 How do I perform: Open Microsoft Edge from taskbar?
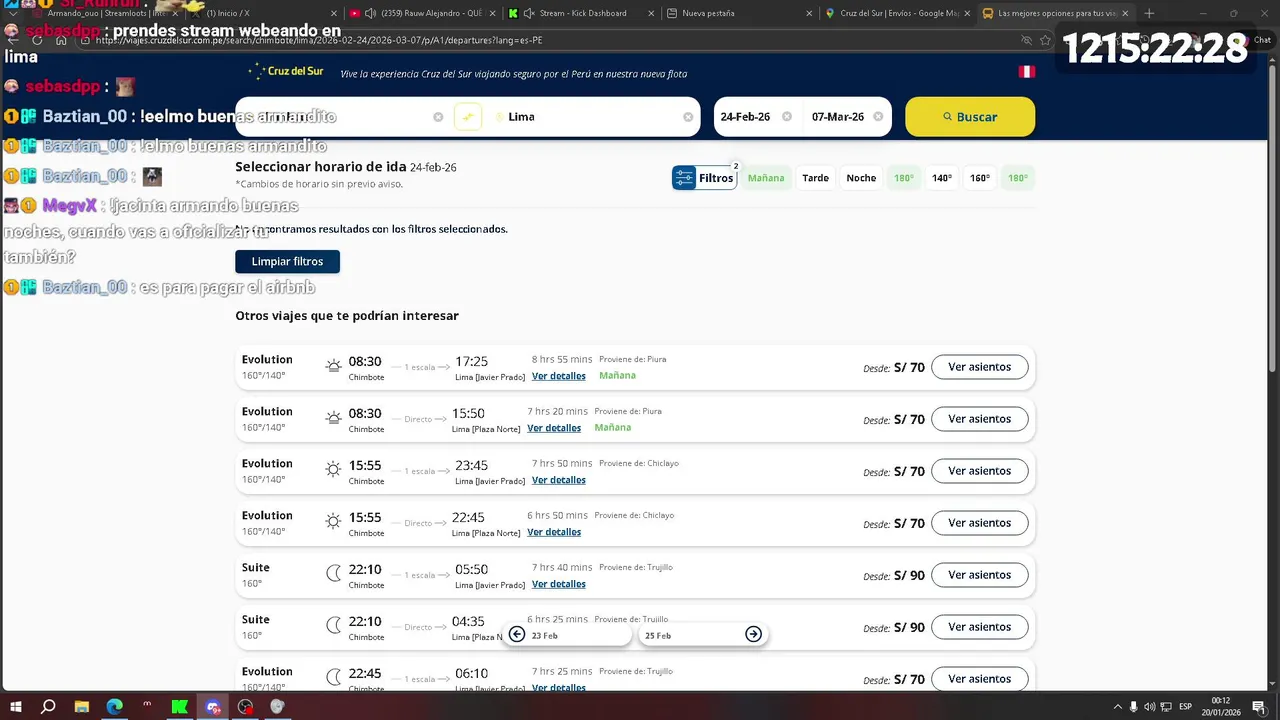(x=114, y=707)
